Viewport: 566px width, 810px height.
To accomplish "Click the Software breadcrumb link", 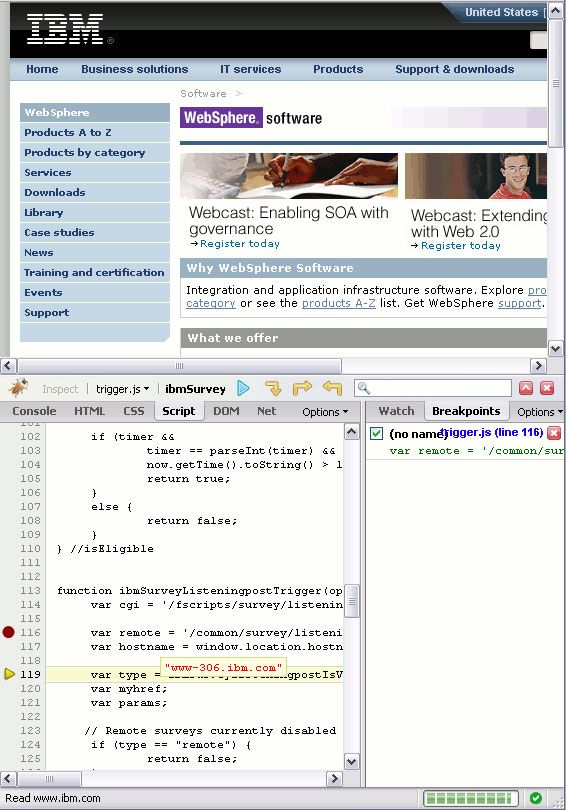I will 203,94.
